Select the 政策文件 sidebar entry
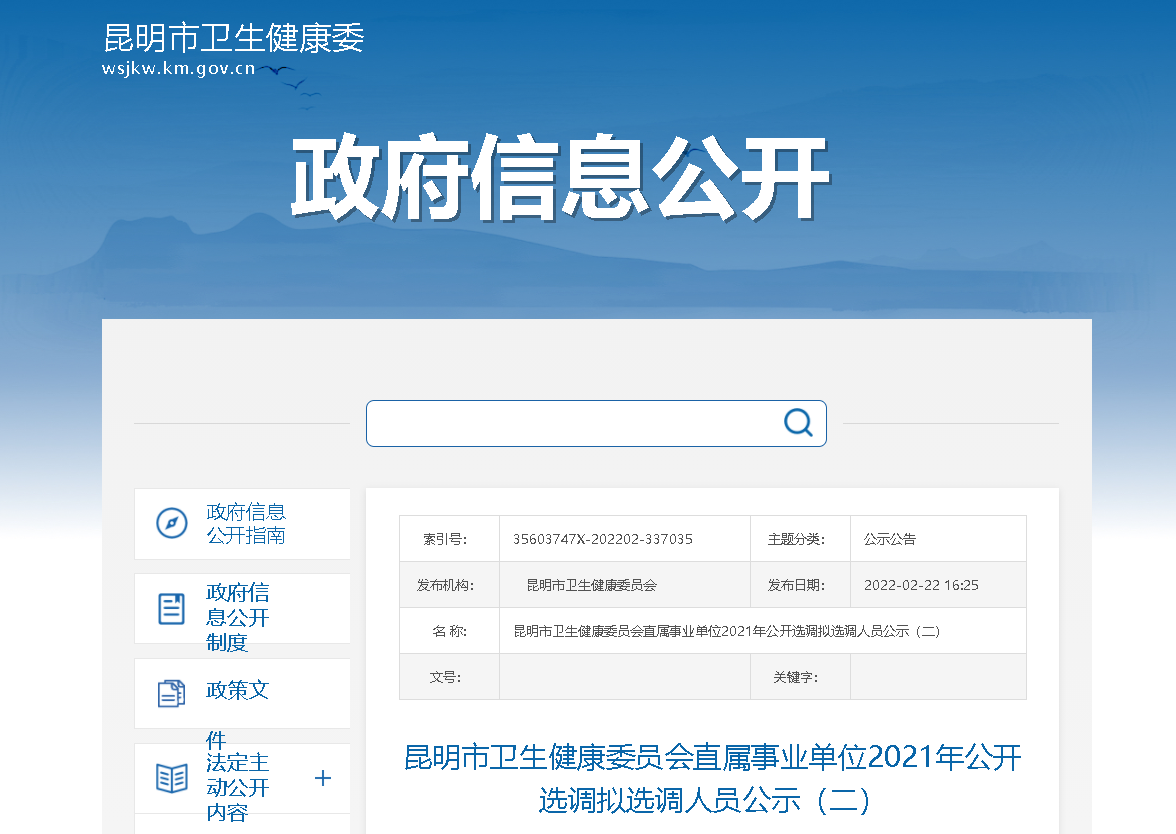Screen dimensions: 1176x834 238,690
